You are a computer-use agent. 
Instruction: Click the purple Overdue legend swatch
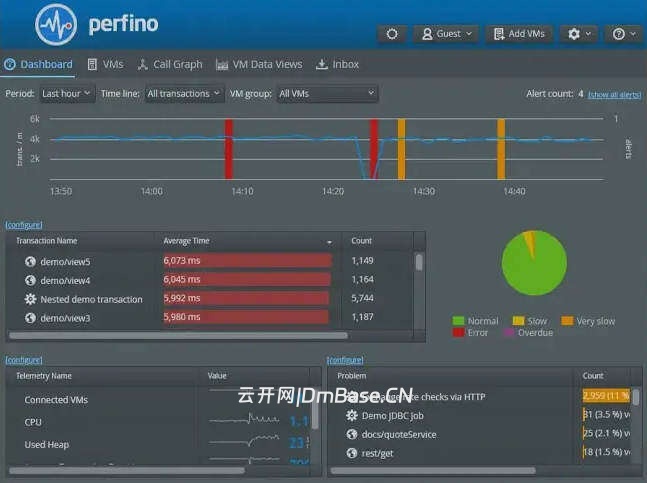(510, 332)
